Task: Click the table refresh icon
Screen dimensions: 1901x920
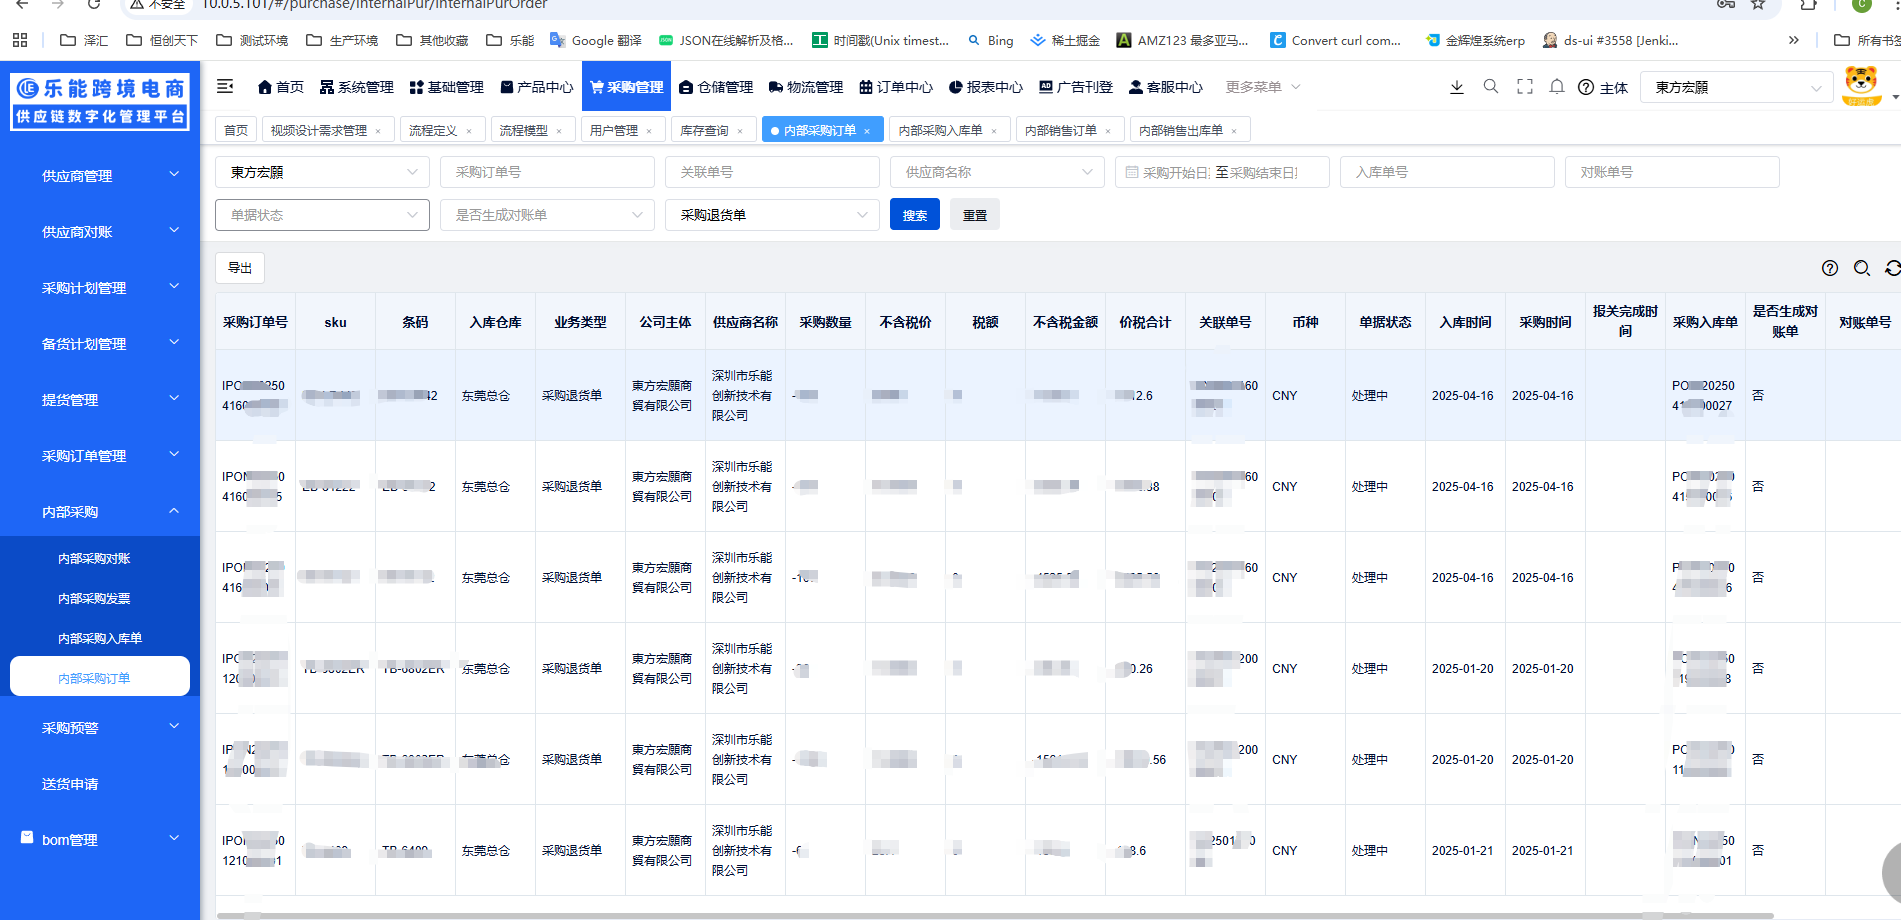Action: (1892, 268)
